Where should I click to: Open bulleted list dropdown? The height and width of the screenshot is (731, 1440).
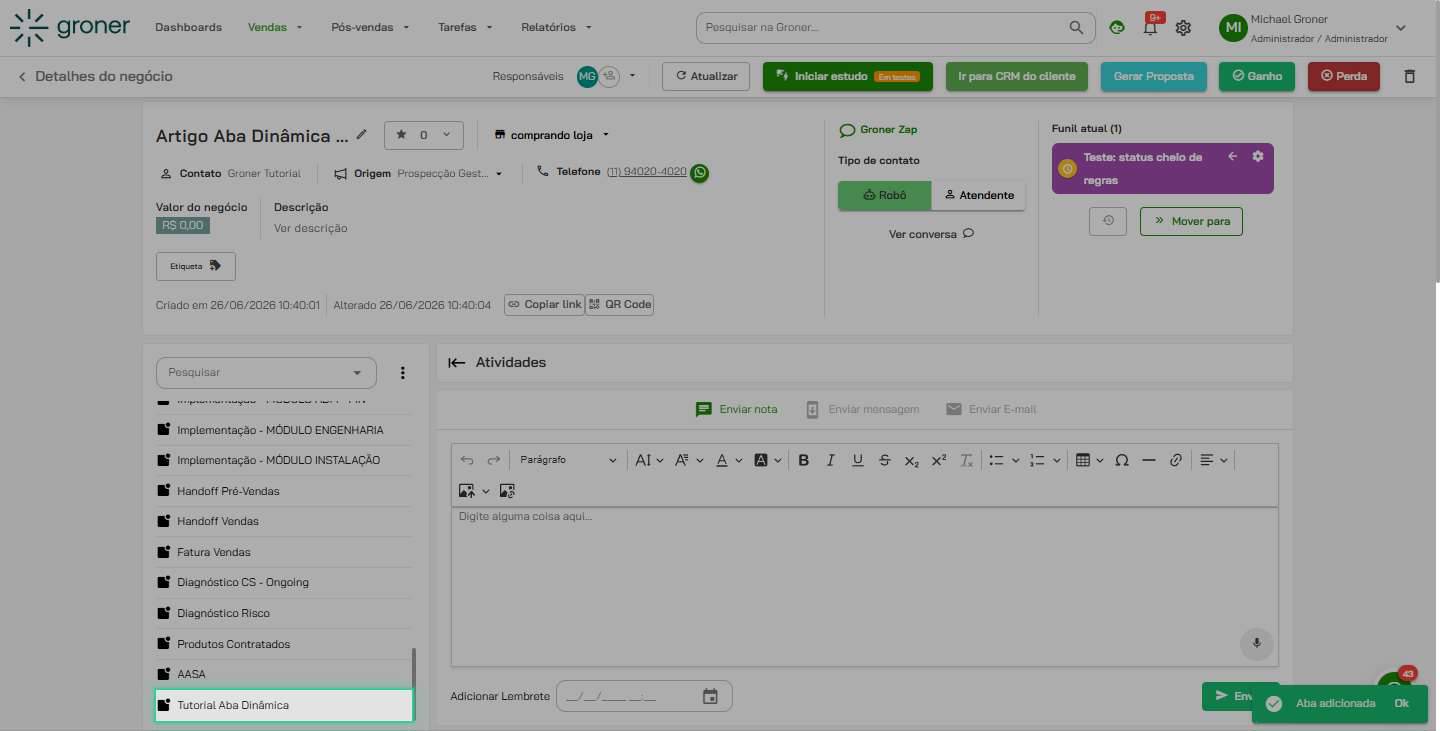point(1003,460)
